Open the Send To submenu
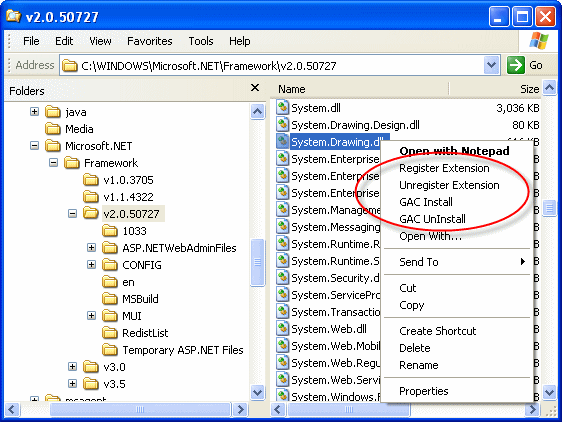This screenshot has height=422, width=562. coord(457,262)
